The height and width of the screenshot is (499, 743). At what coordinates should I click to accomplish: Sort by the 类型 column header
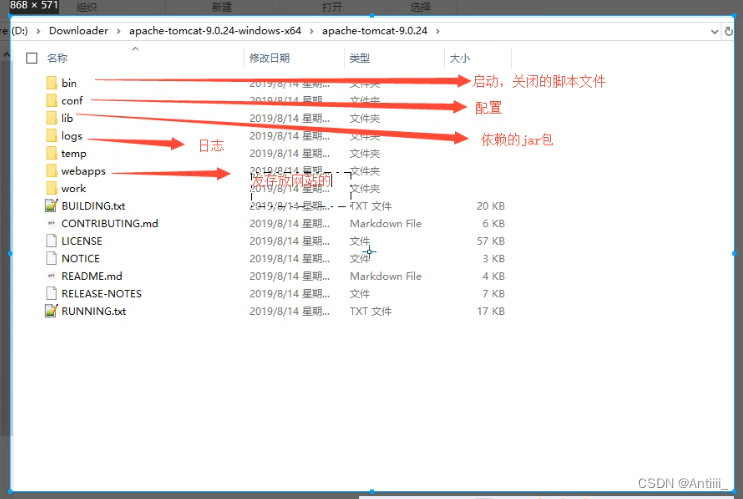click(x=360, y=58)
